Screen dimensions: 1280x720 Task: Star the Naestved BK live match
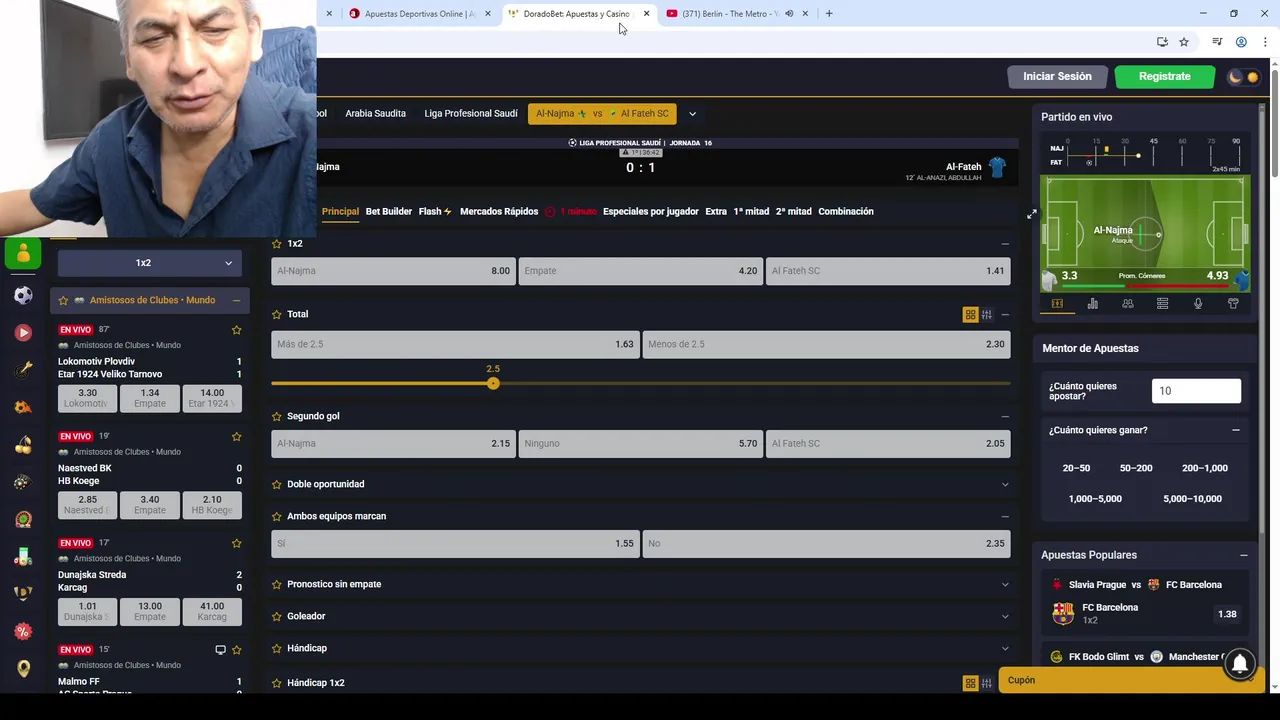[237, 437]
